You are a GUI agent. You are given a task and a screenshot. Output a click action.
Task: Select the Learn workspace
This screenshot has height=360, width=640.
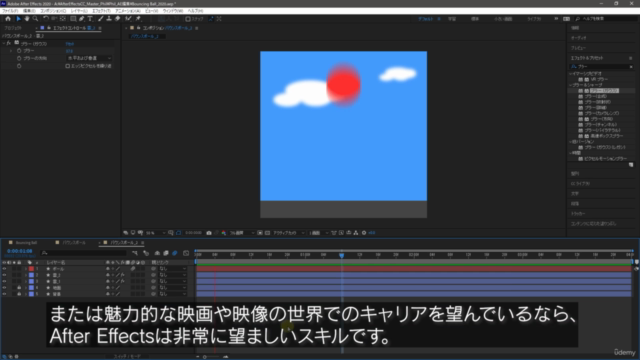coord(452,19)
